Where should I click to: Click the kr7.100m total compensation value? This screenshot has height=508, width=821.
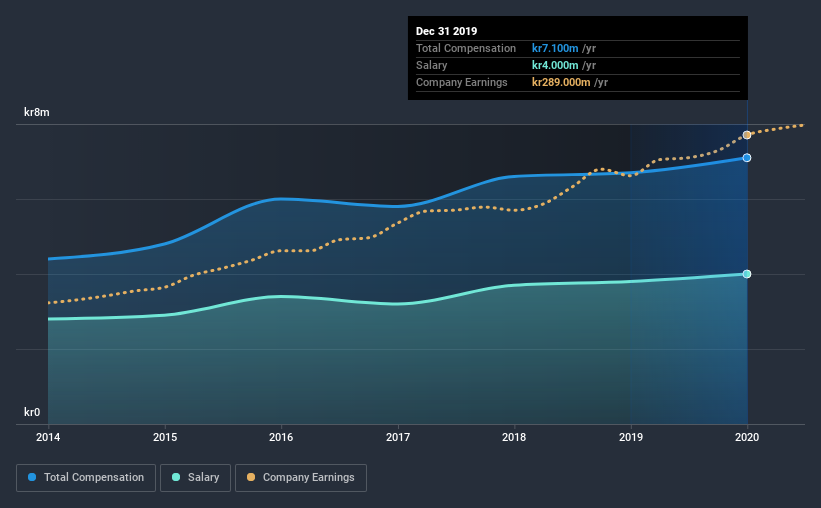[555, 48]
